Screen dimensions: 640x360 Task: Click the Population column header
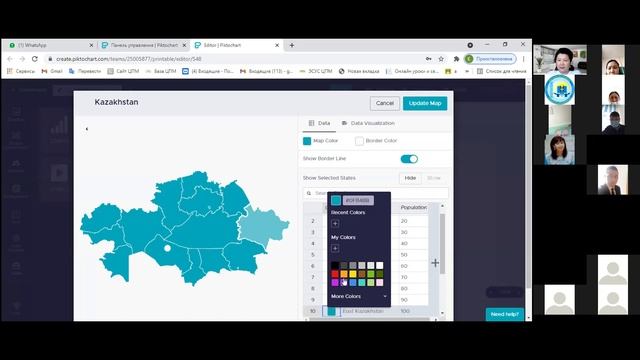coord(413,207)
